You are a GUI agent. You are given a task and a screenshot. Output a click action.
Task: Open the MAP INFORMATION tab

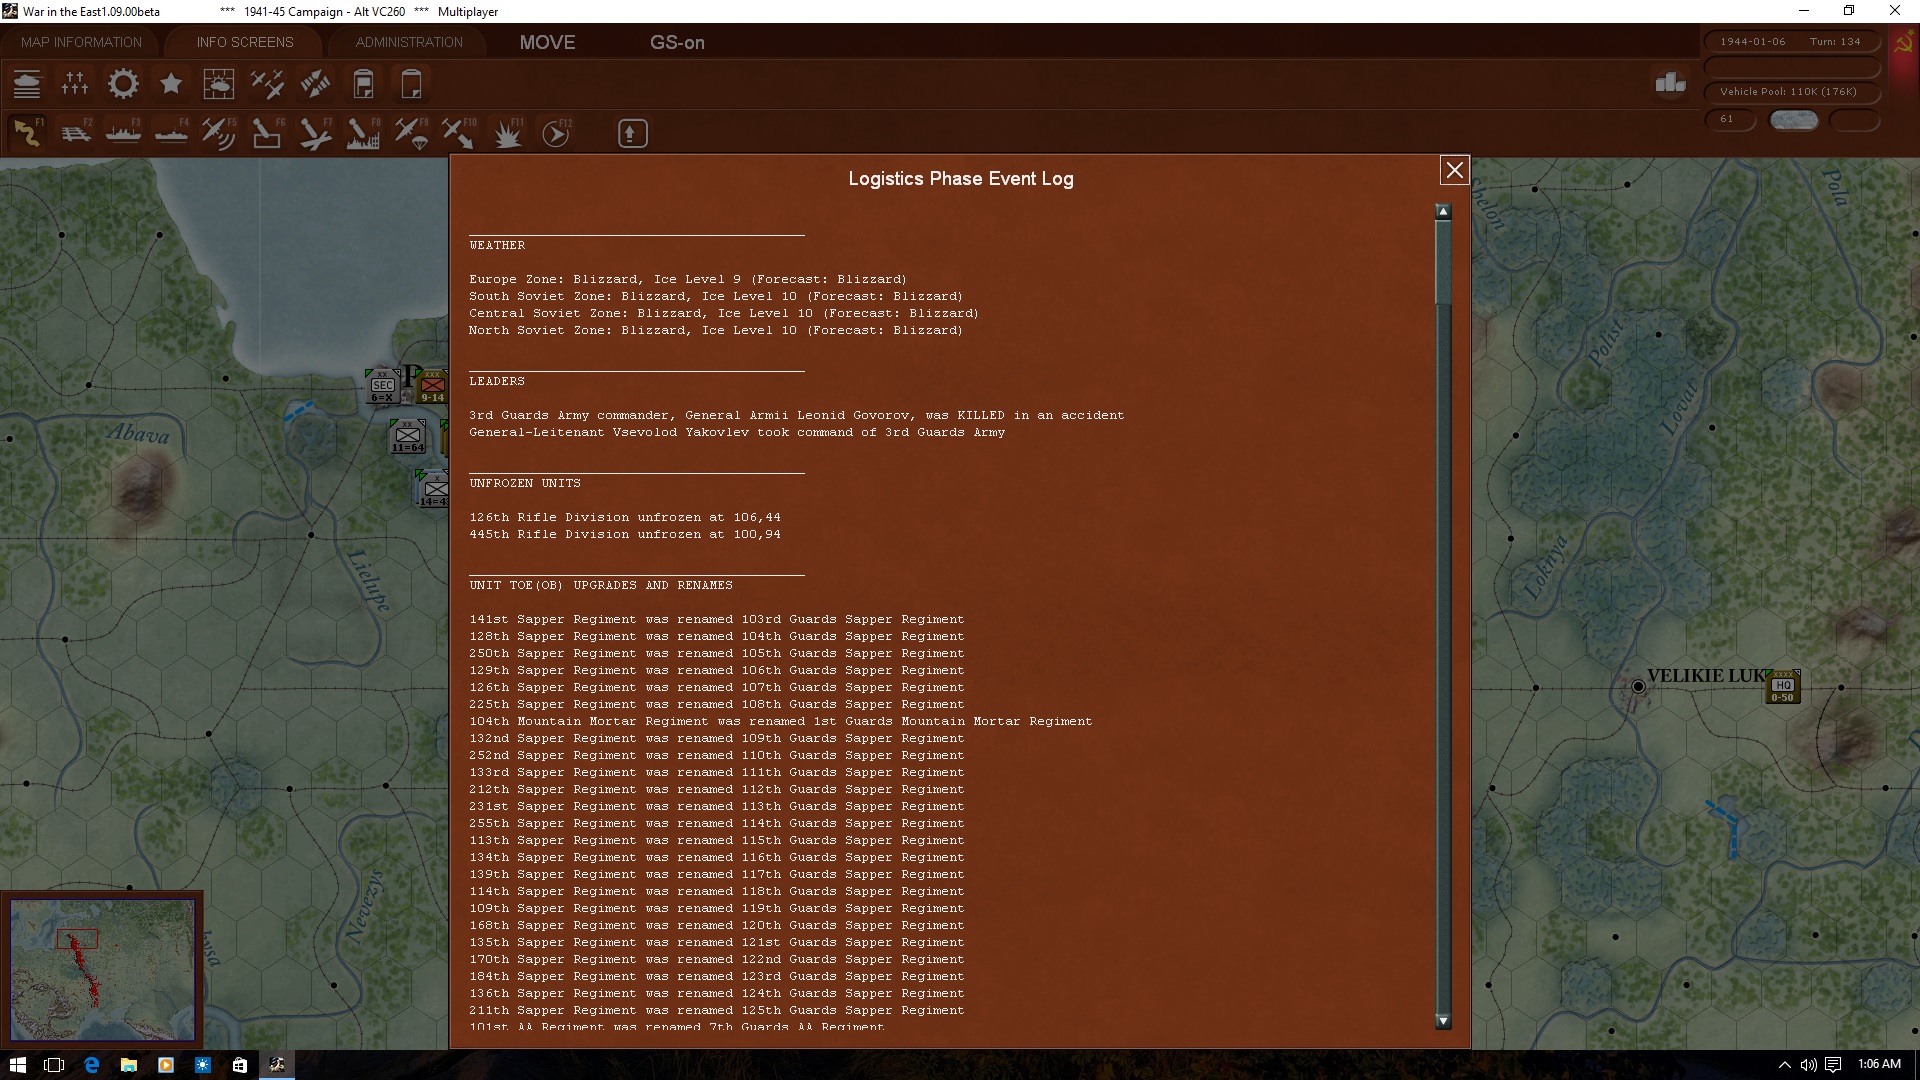tap(81, 42)
